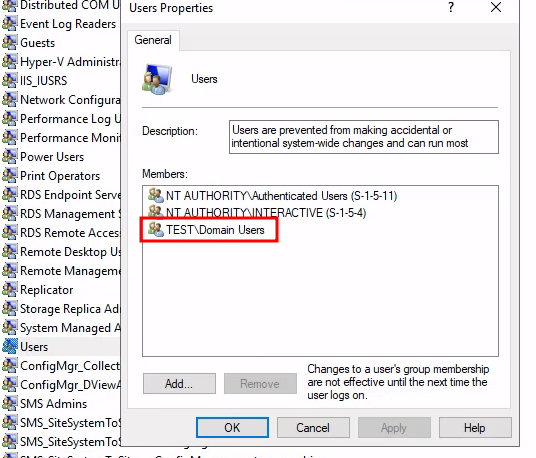Select the Remote Desktop Users icon
536x458 pixels.
[9, 252]
